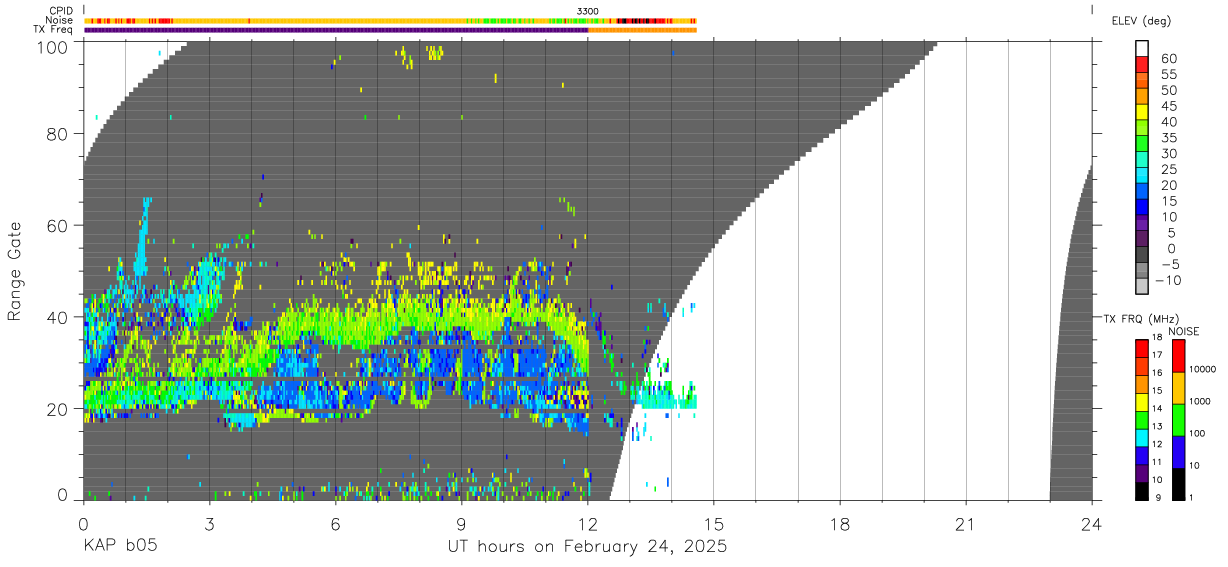Click the "CPID" label at top left

click(61, 10)
